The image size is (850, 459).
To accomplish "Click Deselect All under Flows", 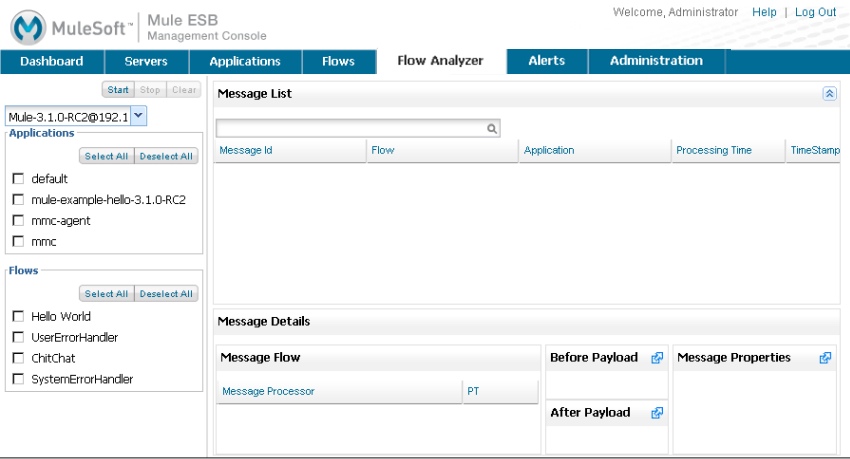I will tap(166, 294).
